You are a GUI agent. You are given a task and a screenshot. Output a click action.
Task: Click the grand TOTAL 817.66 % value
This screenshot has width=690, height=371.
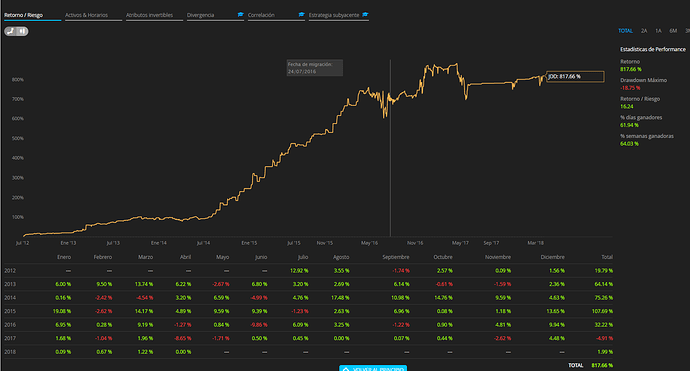pos(602,365)
